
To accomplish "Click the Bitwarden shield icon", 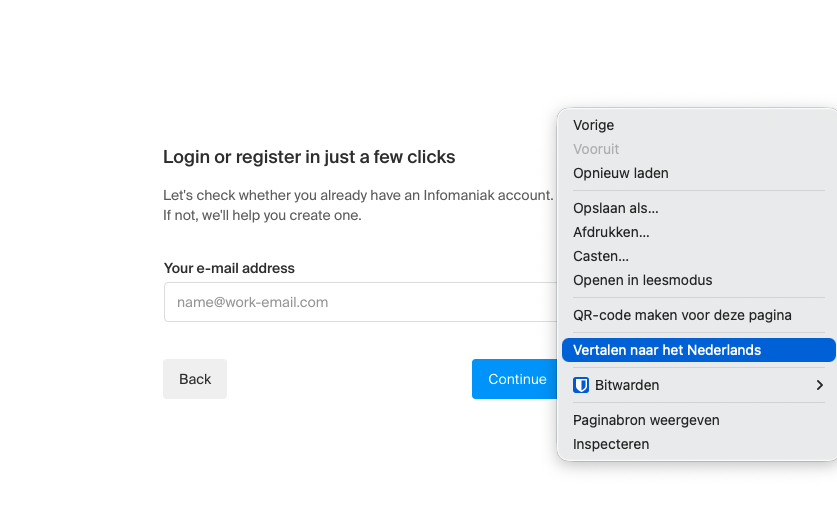I will (x=581, y=385).
